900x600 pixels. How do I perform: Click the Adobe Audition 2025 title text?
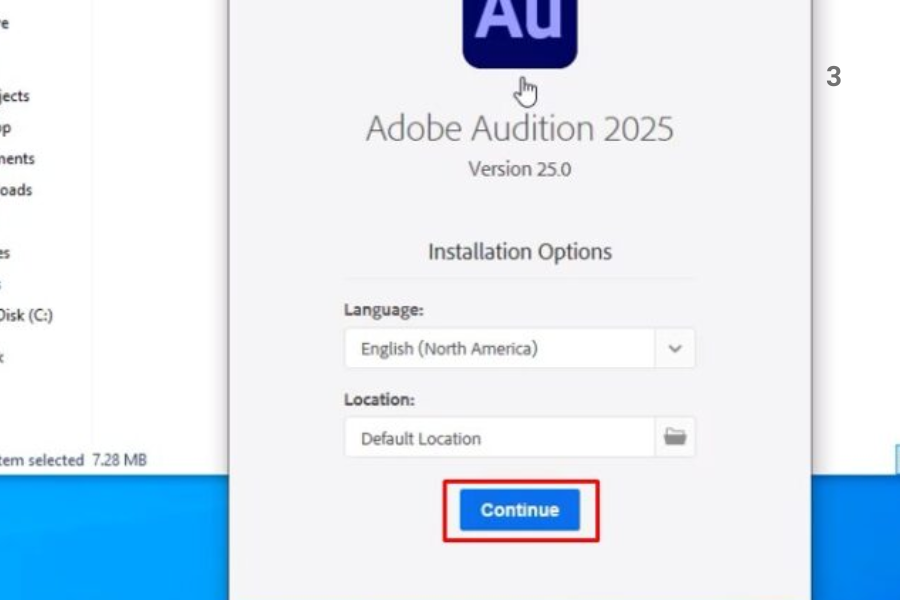point(519,128)
